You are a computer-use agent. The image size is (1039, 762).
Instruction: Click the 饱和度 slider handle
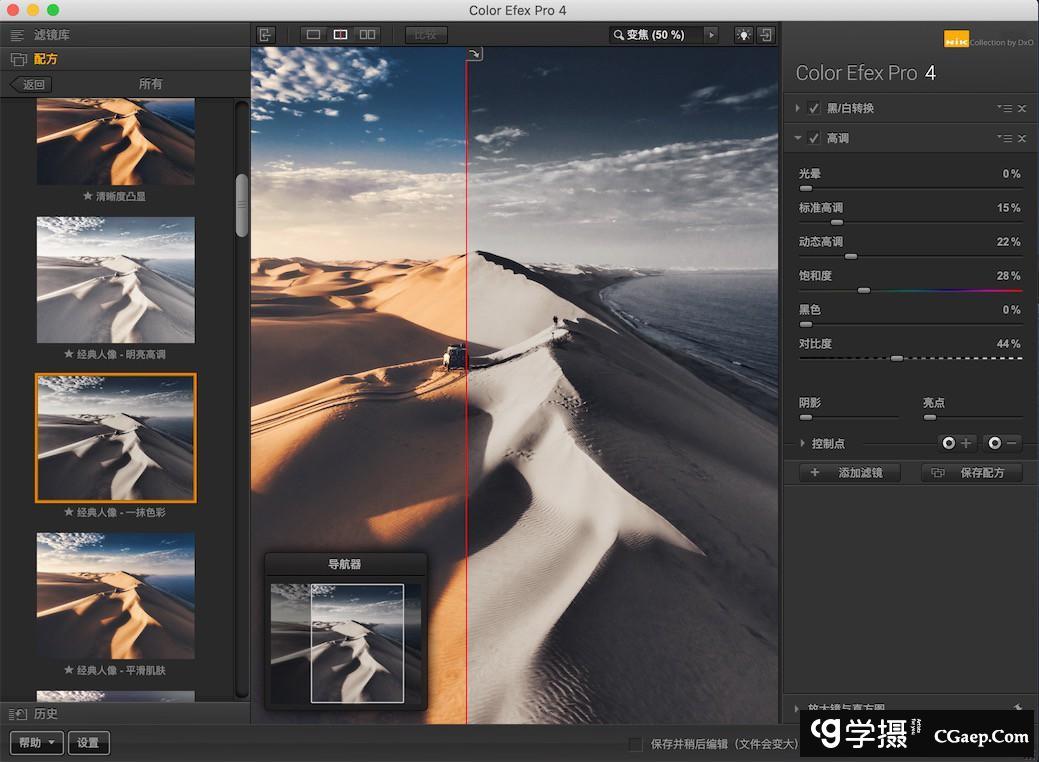(x=864, y=290)
